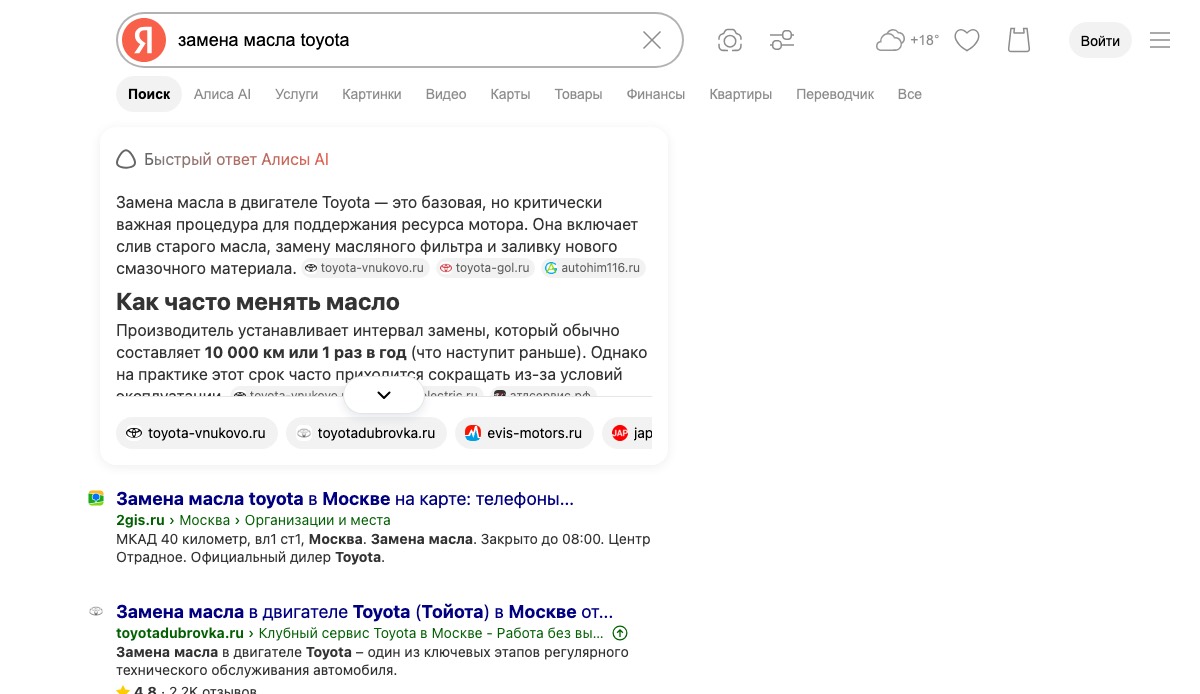Expand Alice quick answer with chevron
Screen dimensions: 1200x694
[384, 395]
